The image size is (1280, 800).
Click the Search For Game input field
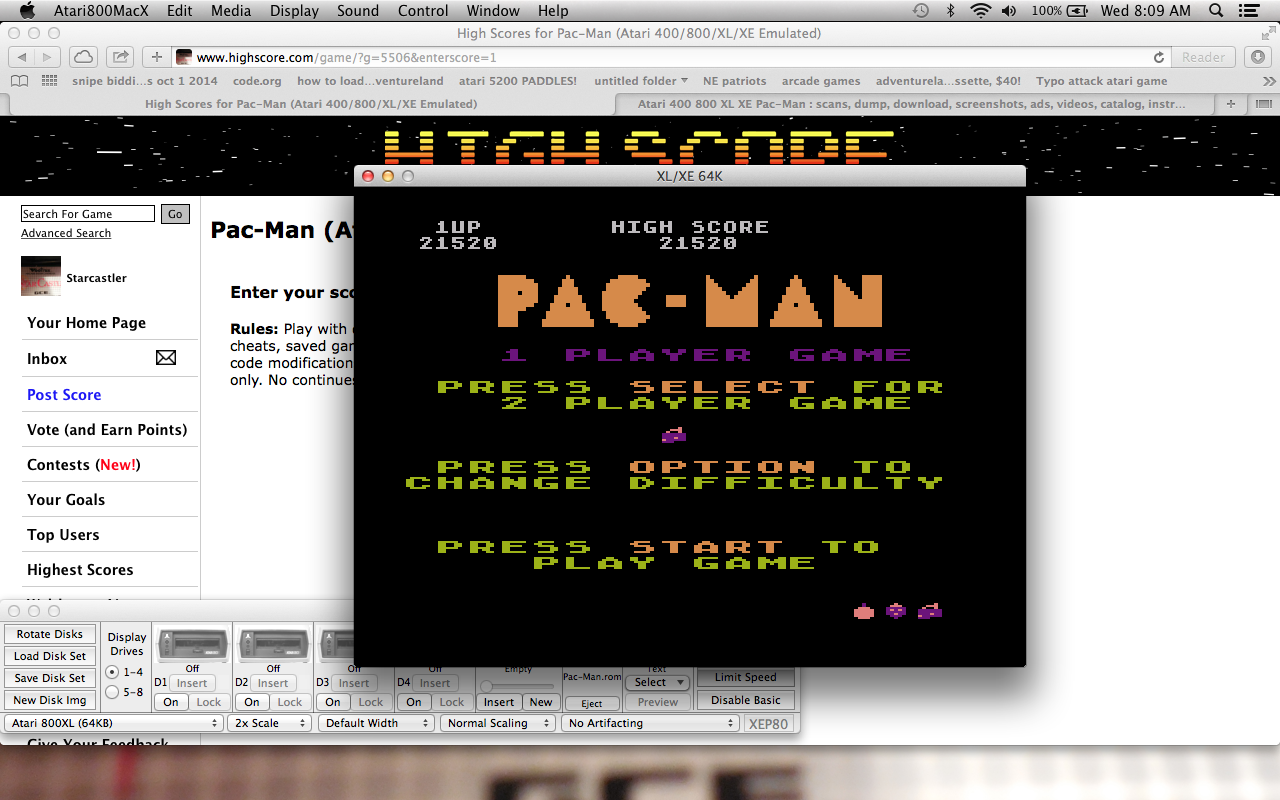point(88,214)
